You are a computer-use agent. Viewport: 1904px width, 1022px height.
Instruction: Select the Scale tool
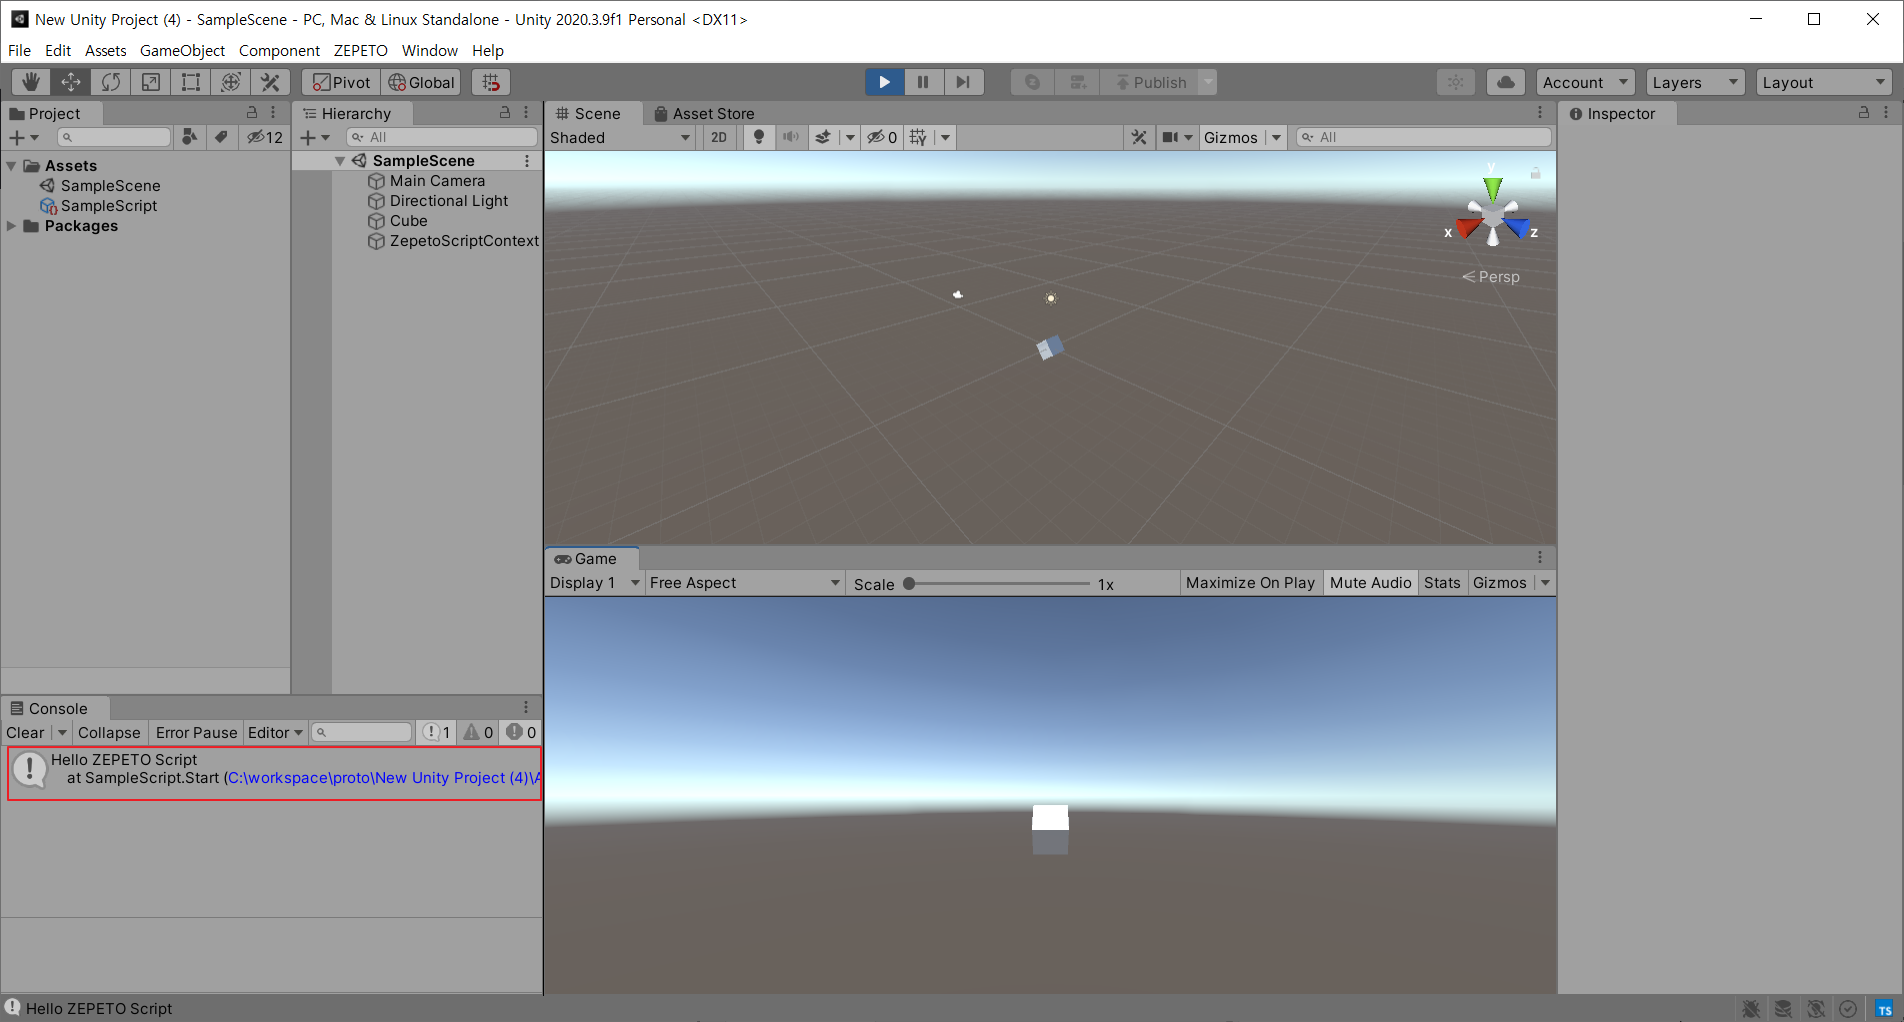pyautogui.click(x=151, y=82)
